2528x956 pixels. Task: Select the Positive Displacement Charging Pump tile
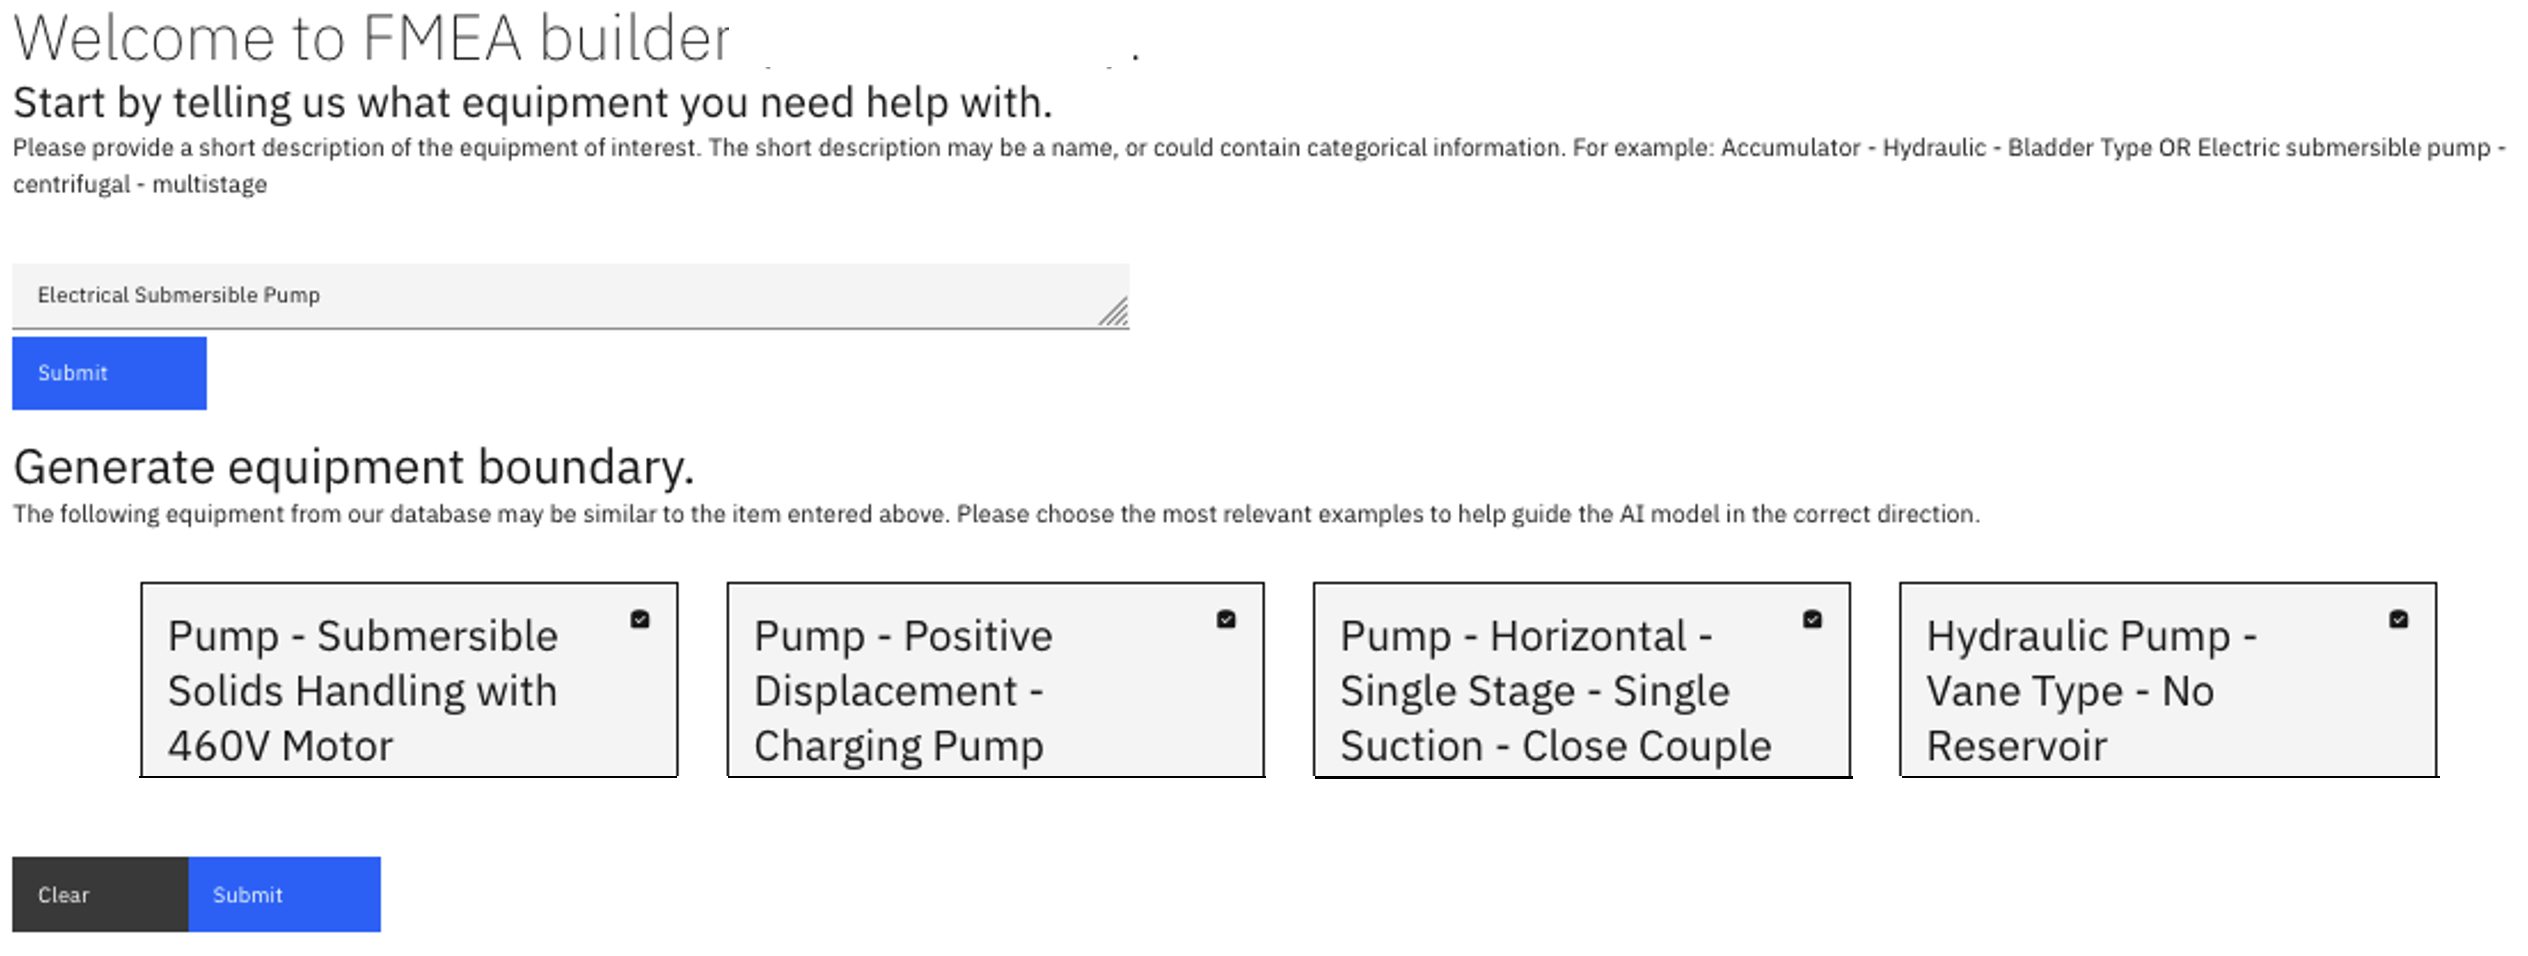click(x=995, y=690)
